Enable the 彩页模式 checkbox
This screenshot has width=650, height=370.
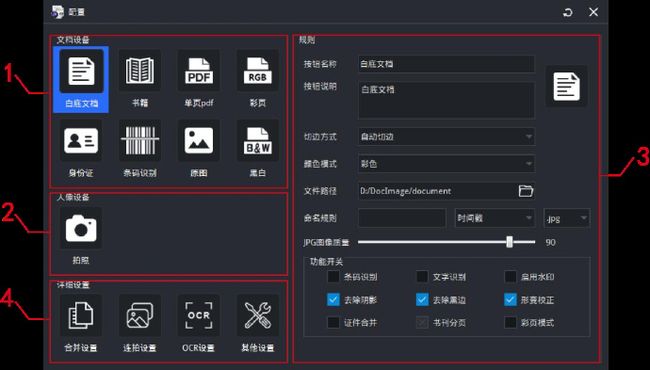[510, 322]
